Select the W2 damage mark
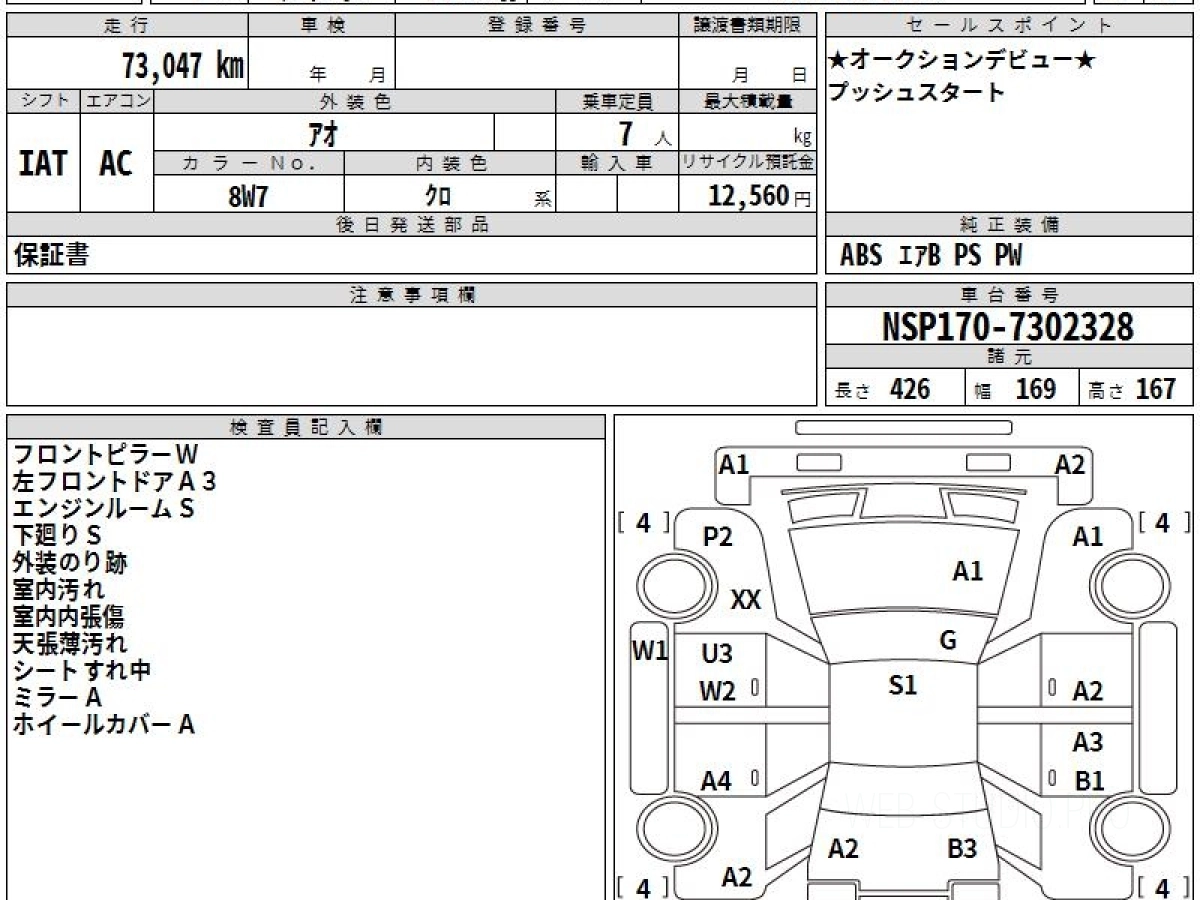This screenshot has width=1200, height=900. (x=718, y=692)
